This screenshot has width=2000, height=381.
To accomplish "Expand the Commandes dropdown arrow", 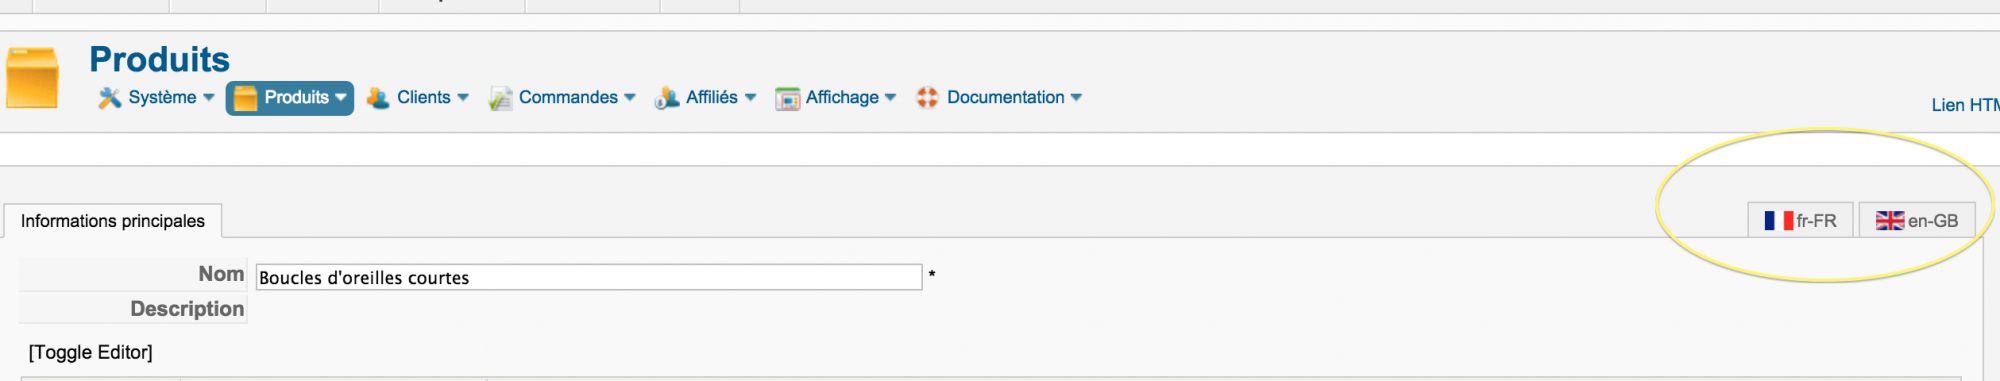I will [630, 98].
